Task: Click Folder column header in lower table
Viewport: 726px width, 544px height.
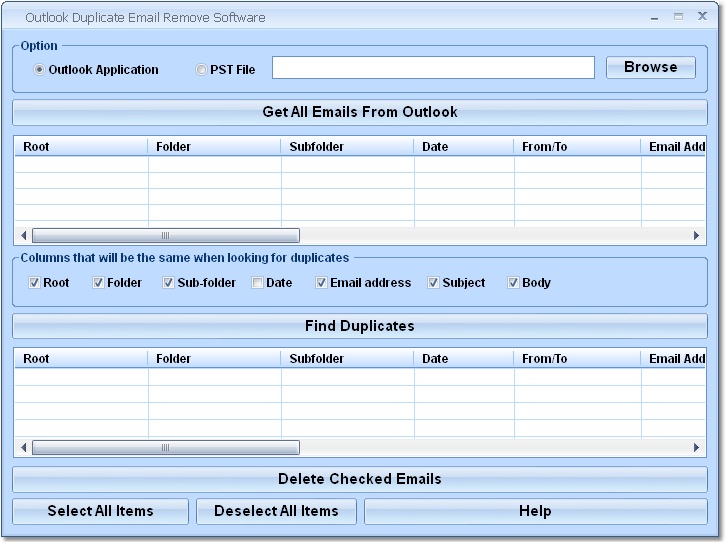Action: pos(214,359)
